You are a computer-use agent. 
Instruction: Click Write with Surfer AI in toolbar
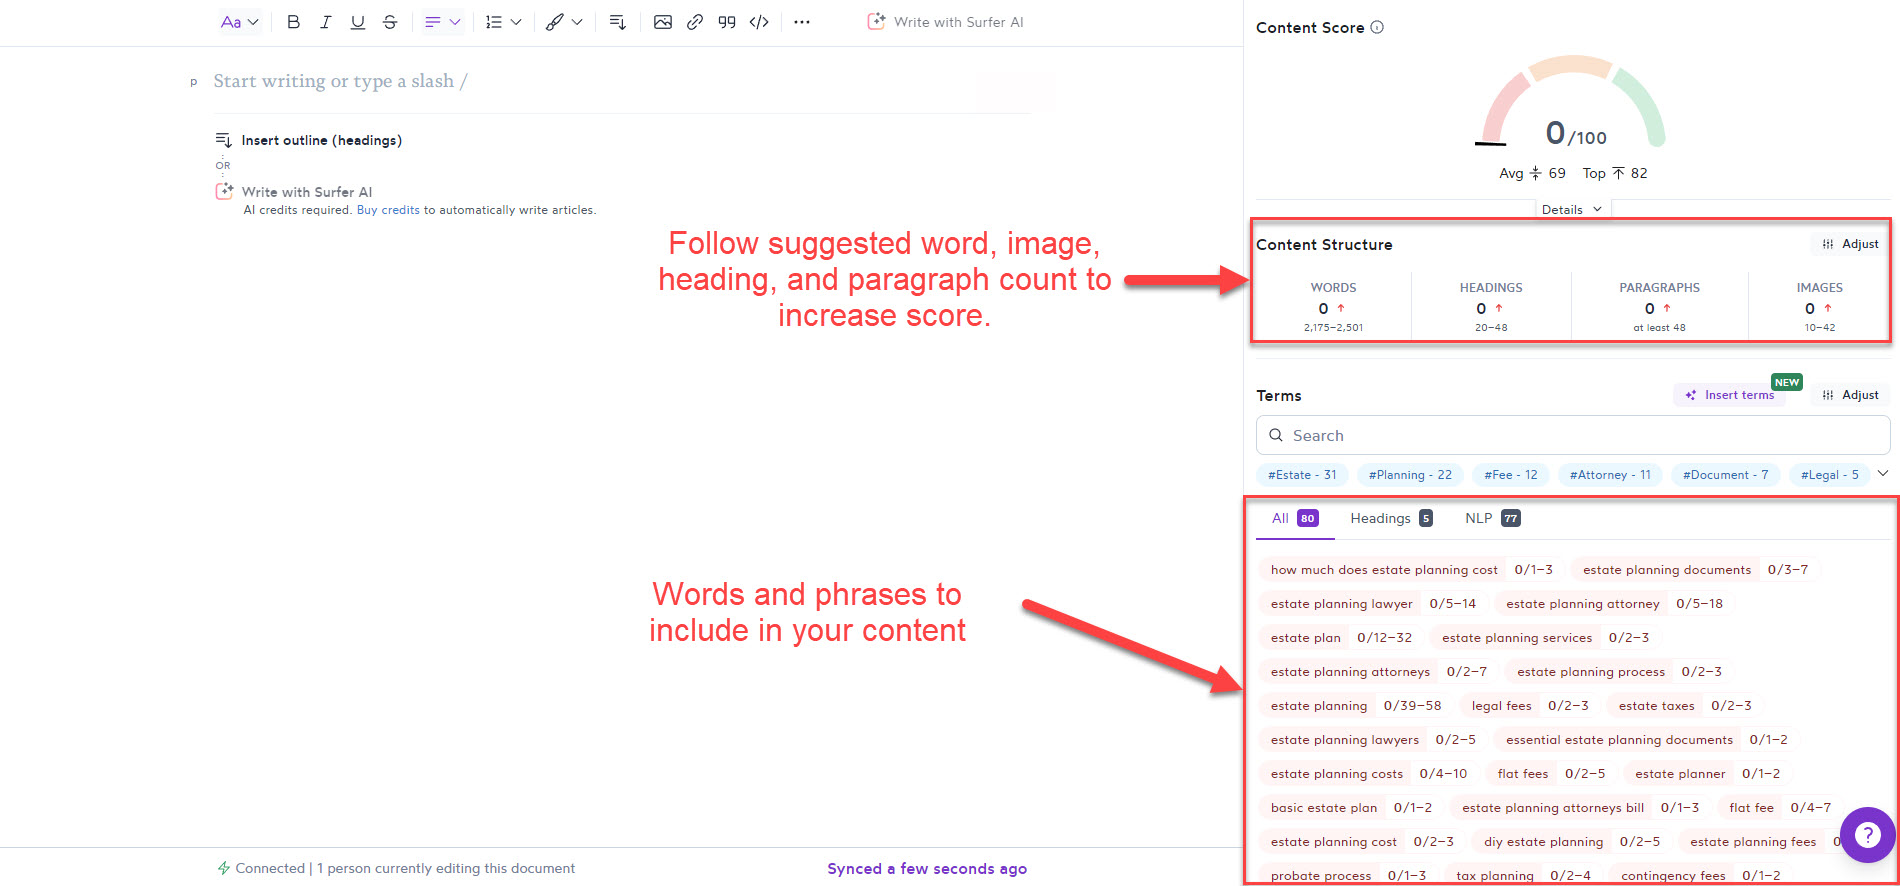coord(945,22)
